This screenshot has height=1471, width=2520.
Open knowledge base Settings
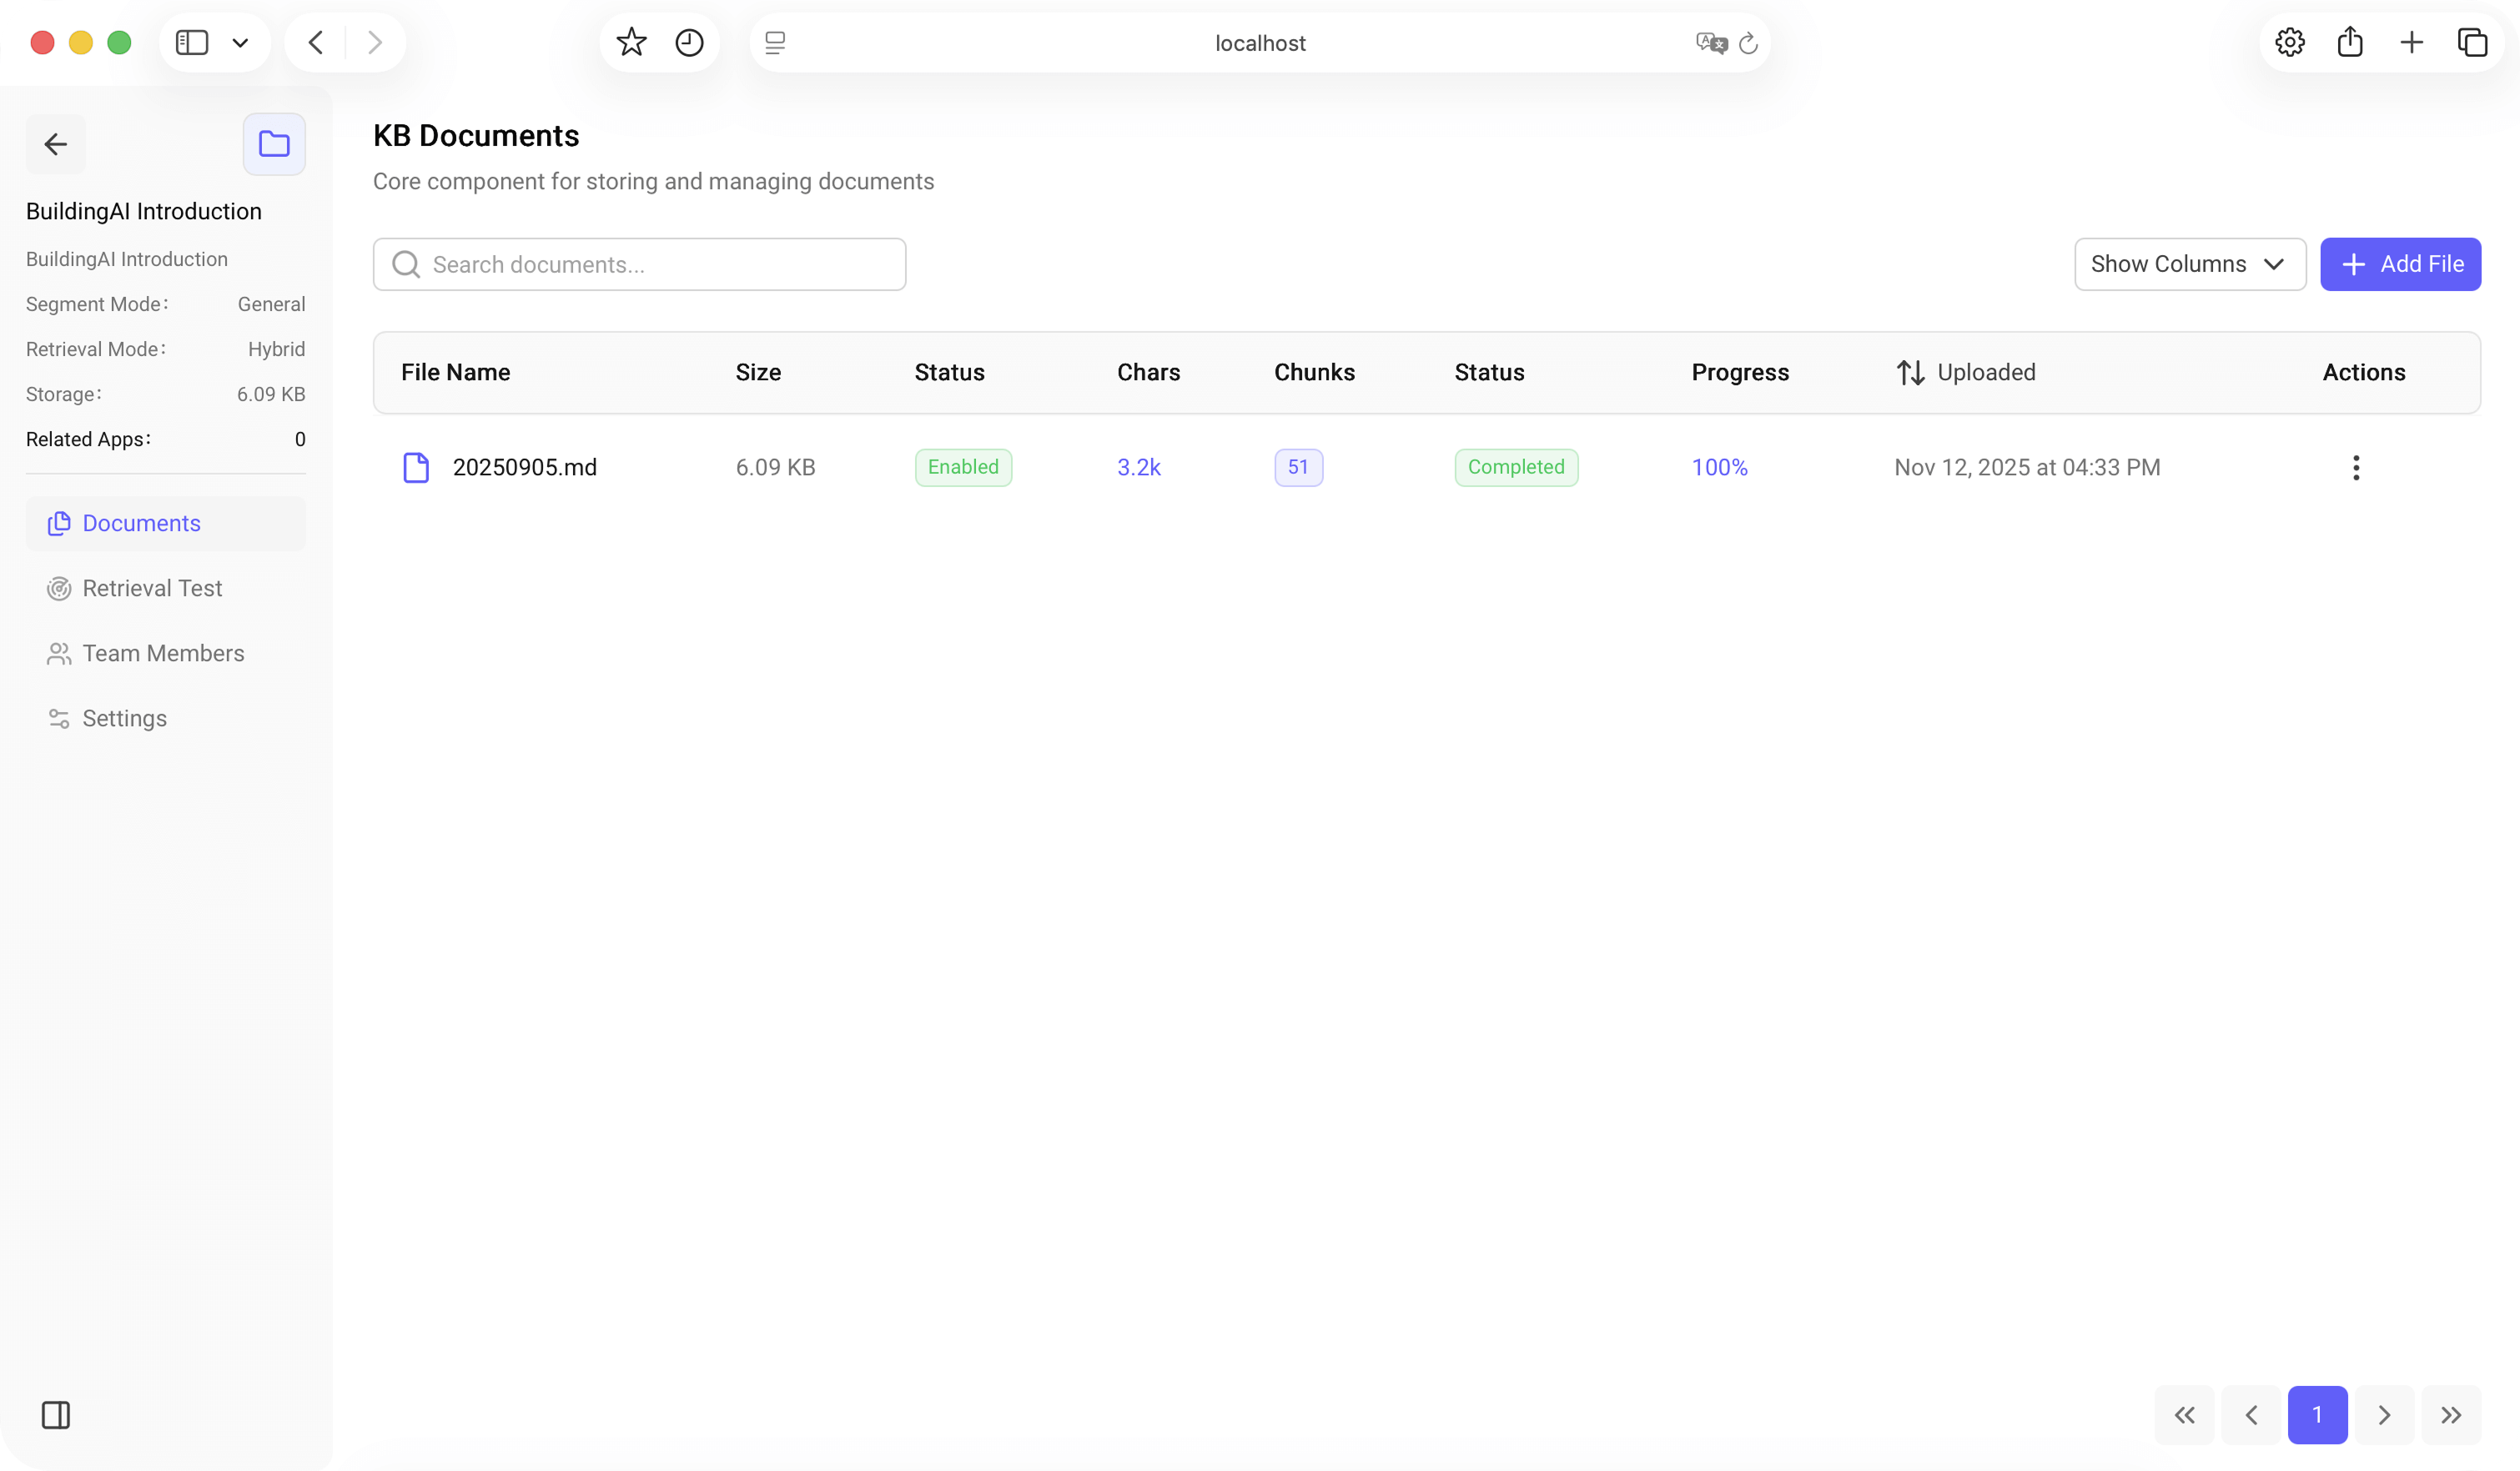[124, 718]
